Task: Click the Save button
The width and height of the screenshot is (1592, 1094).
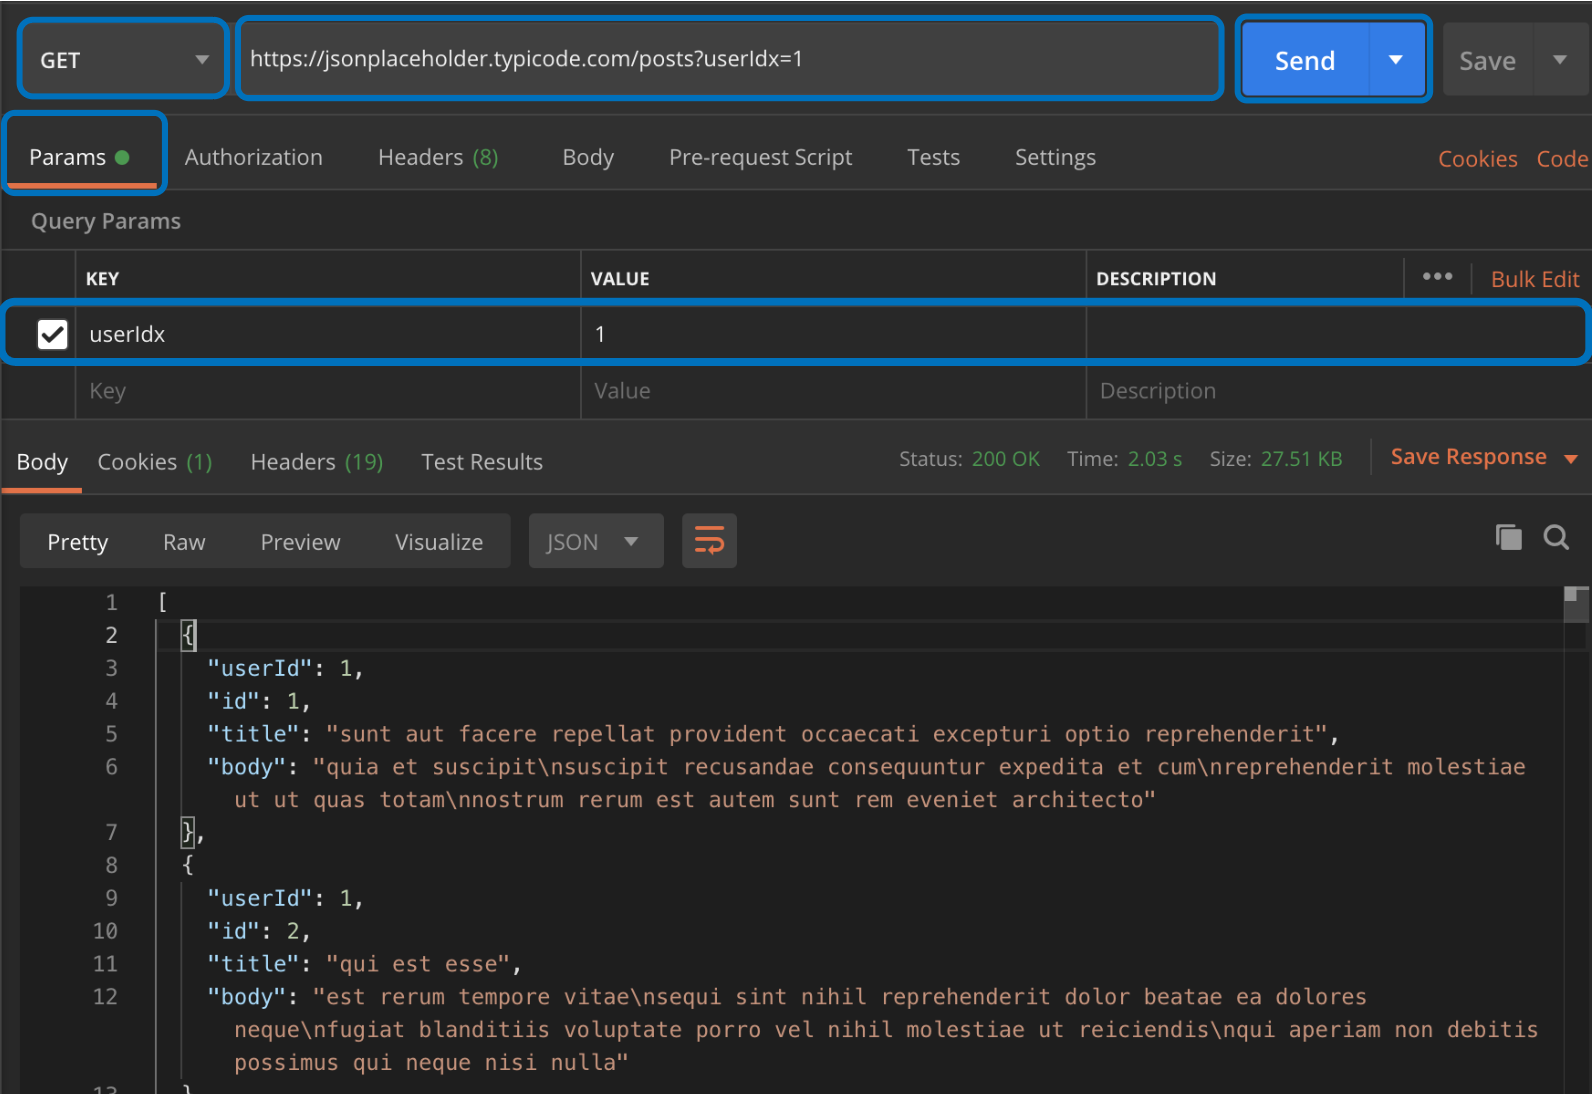Action: [x=1487, y=61]
